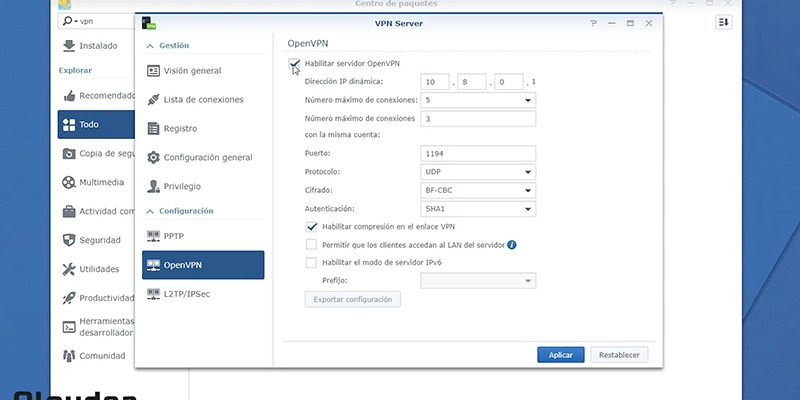Open Utilidades category in Centro de paquetes
Viewport: 800px width, 400px height.
tap(96, 269)
